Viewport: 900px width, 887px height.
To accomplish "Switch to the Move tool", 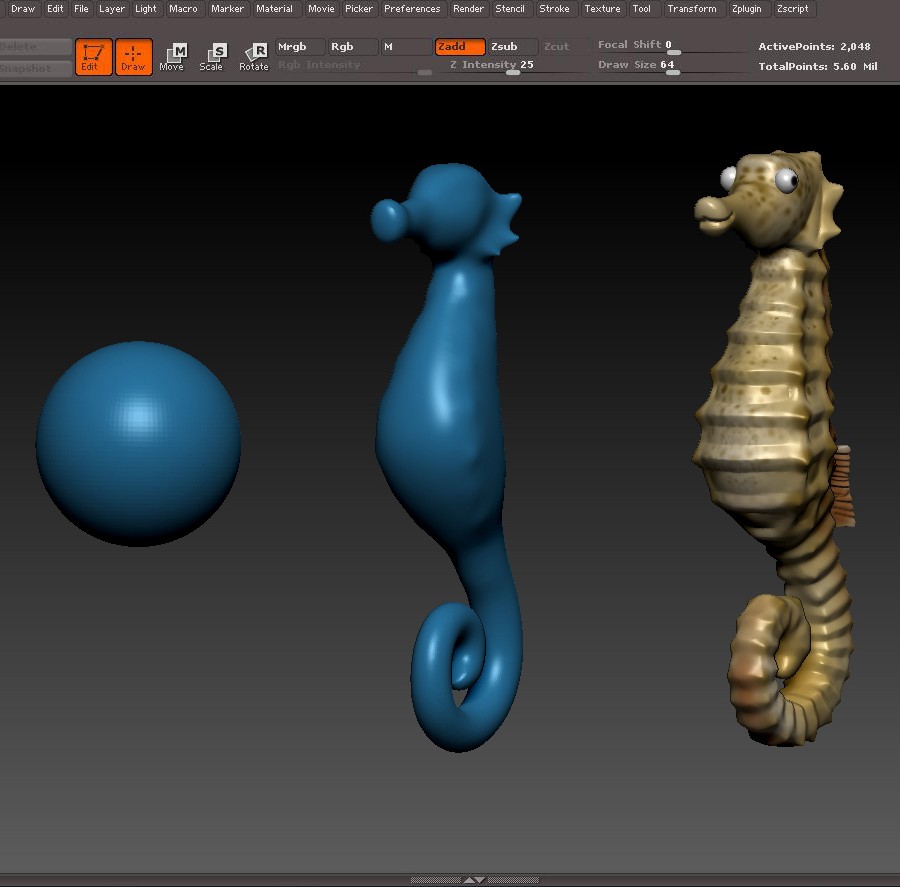I will click(172, 57).
